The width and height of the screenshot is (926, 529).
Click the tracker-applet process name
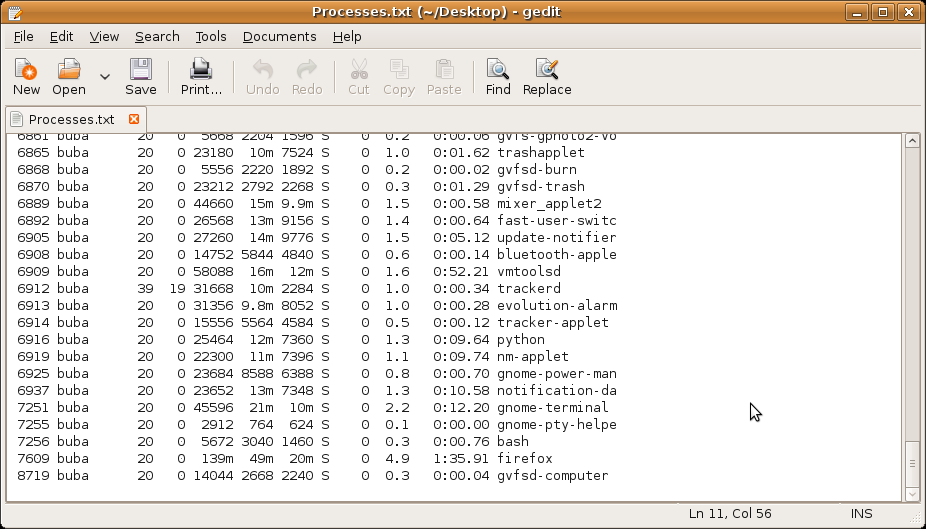pyautogui.click(x=553, y=323)
